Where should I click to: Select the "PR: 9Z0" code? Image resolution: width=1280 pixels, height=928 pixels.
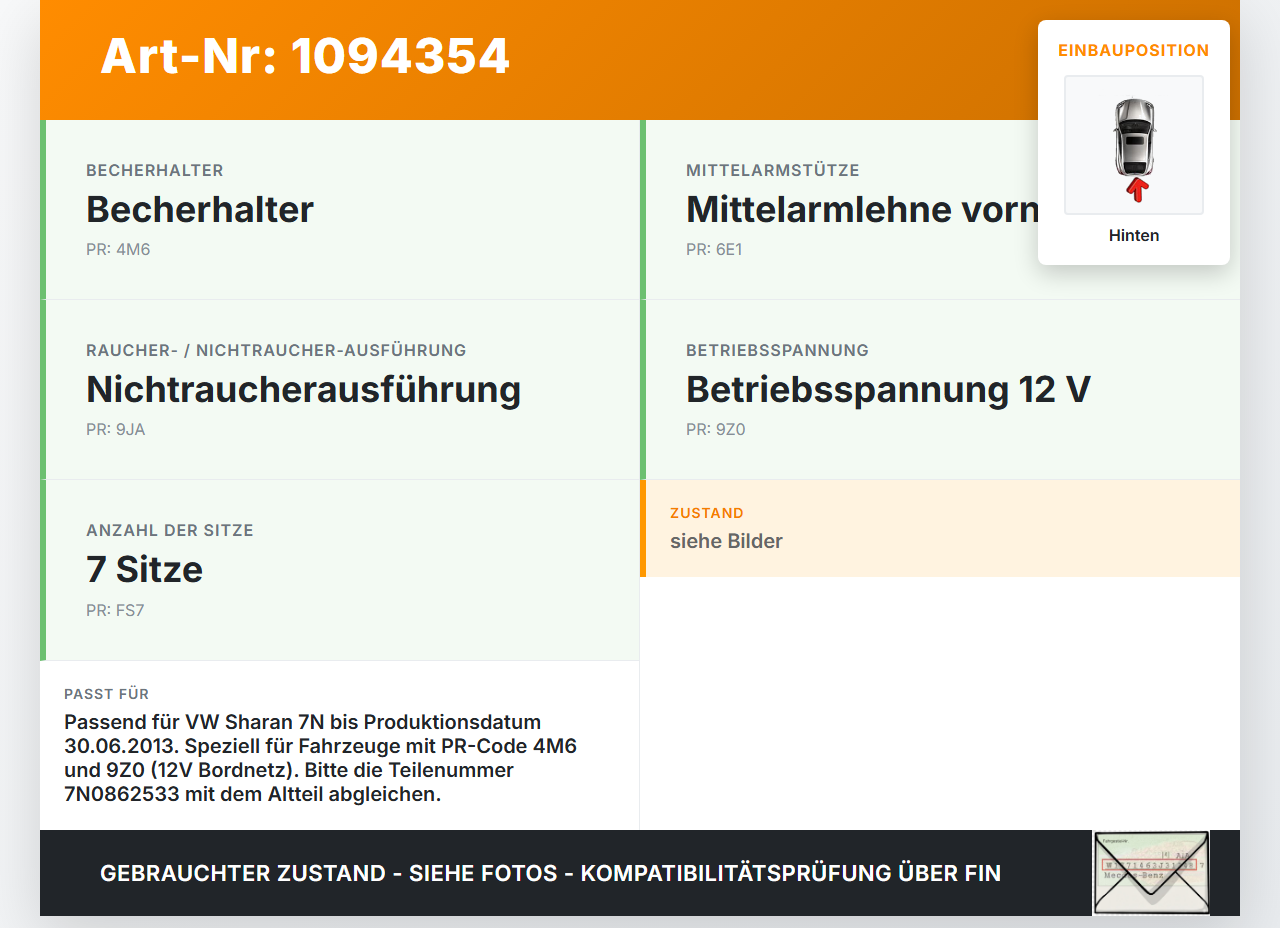[x=716, y=430]
